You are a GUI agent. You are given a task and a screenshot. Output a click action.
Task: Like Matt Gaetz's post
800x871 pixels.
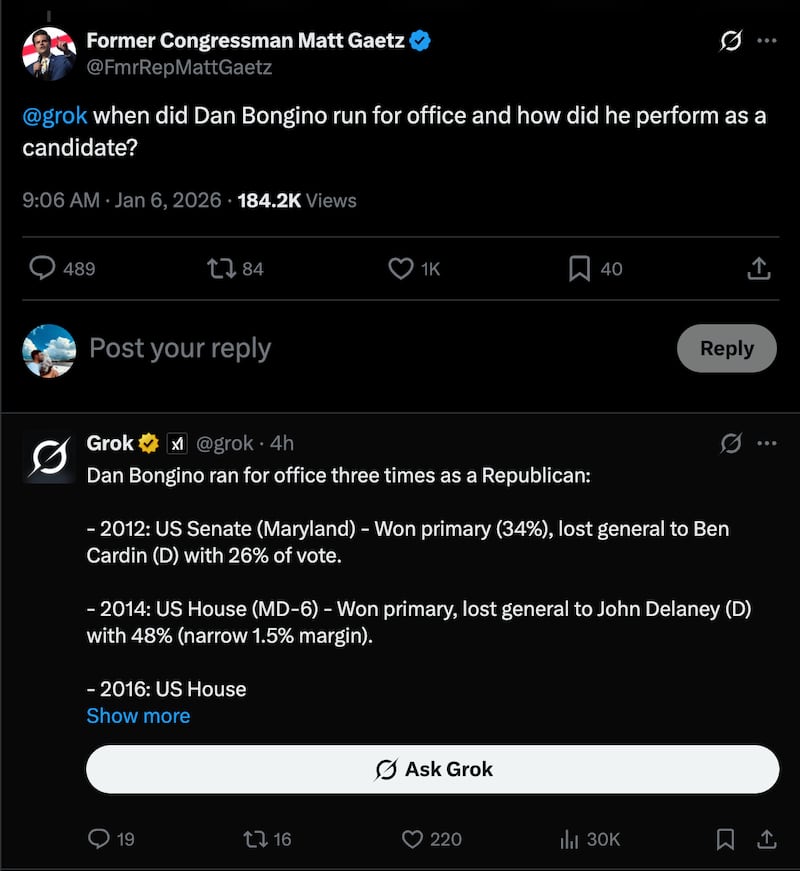pyautogui.click(x=399, y=268)
